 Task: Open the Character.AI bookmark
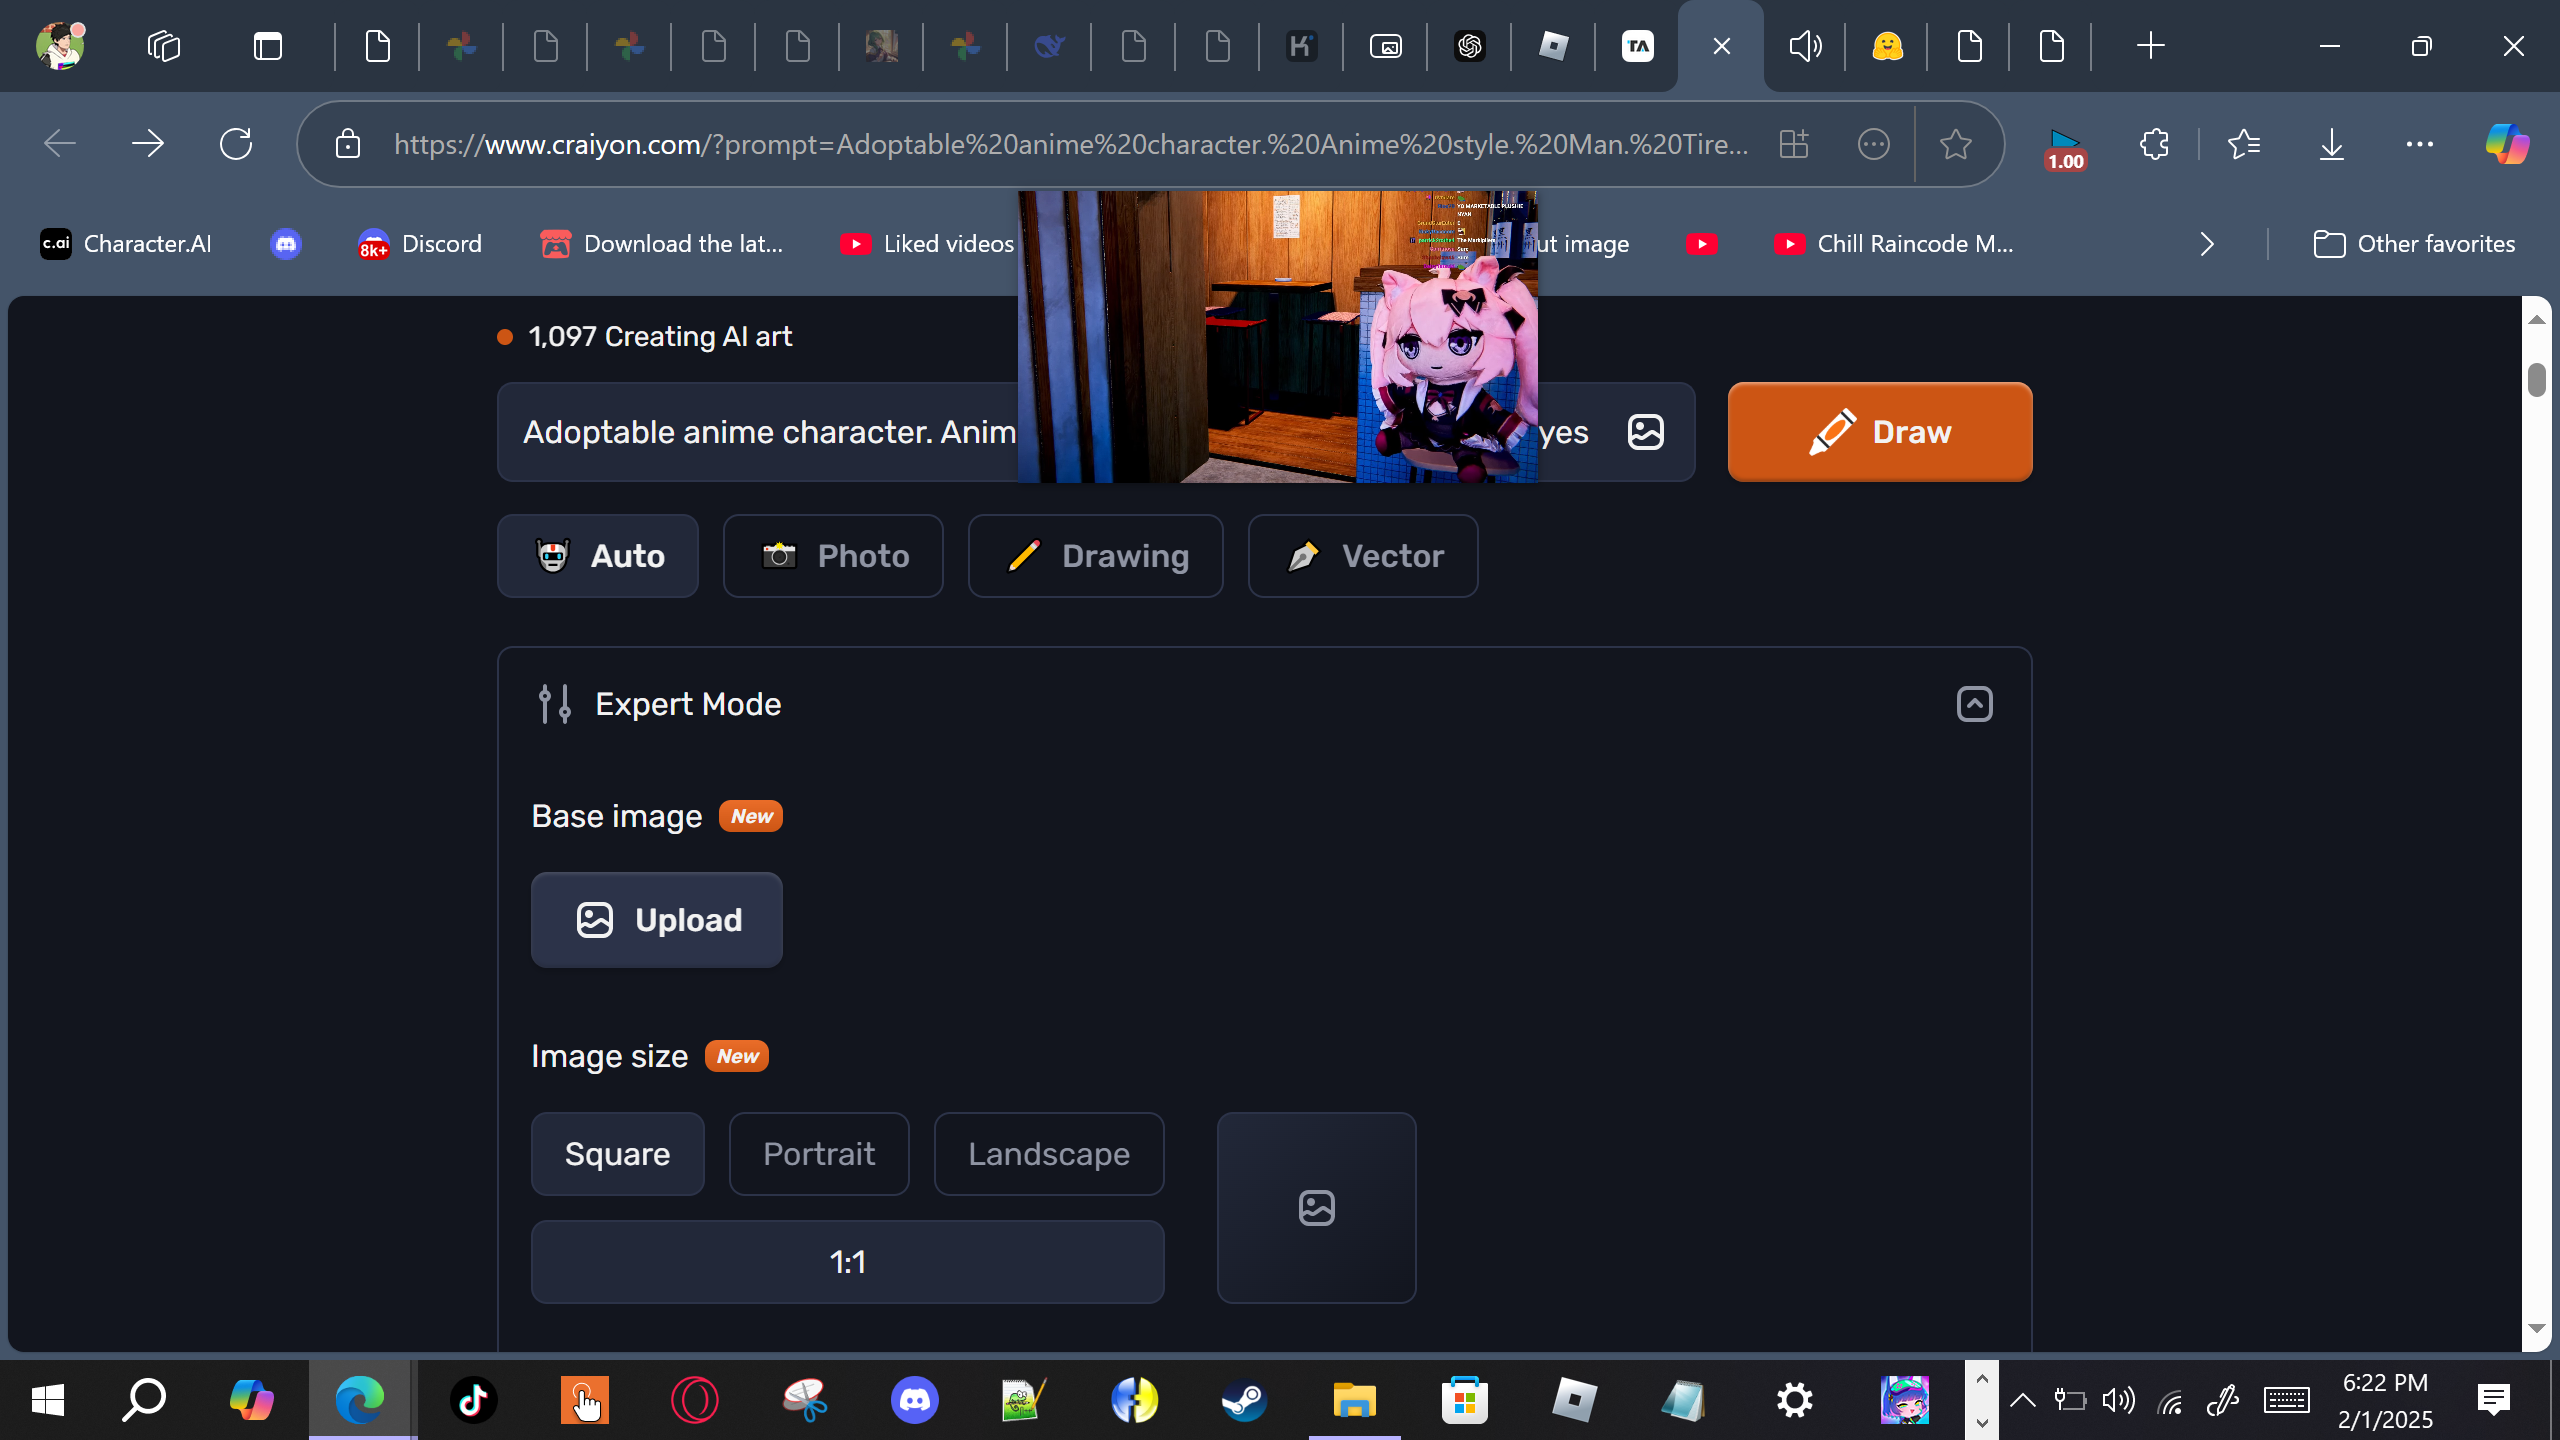tap(126, 244)
